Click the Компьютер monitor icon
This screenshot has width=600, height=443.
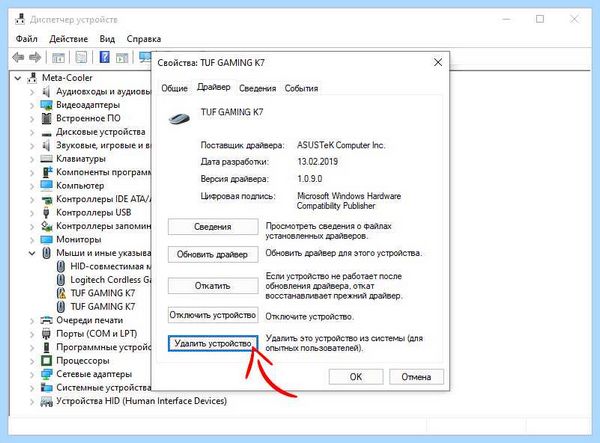(46, 186)
